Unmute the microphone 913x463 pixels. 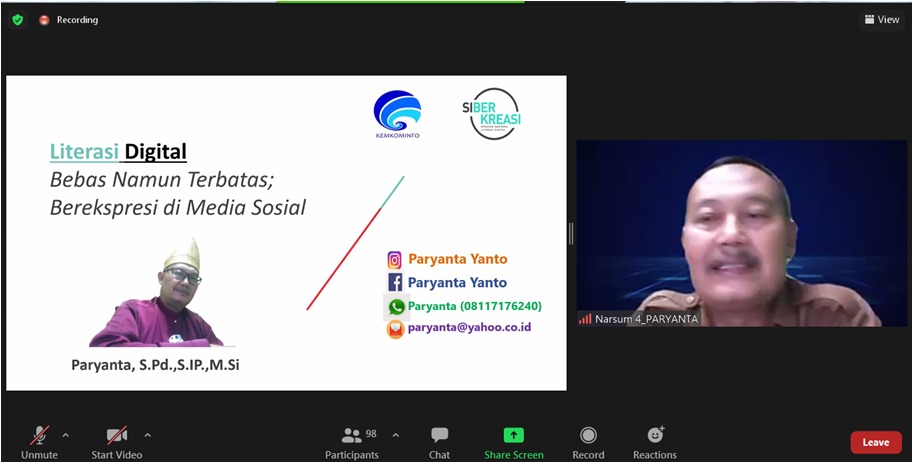point(40,443)
